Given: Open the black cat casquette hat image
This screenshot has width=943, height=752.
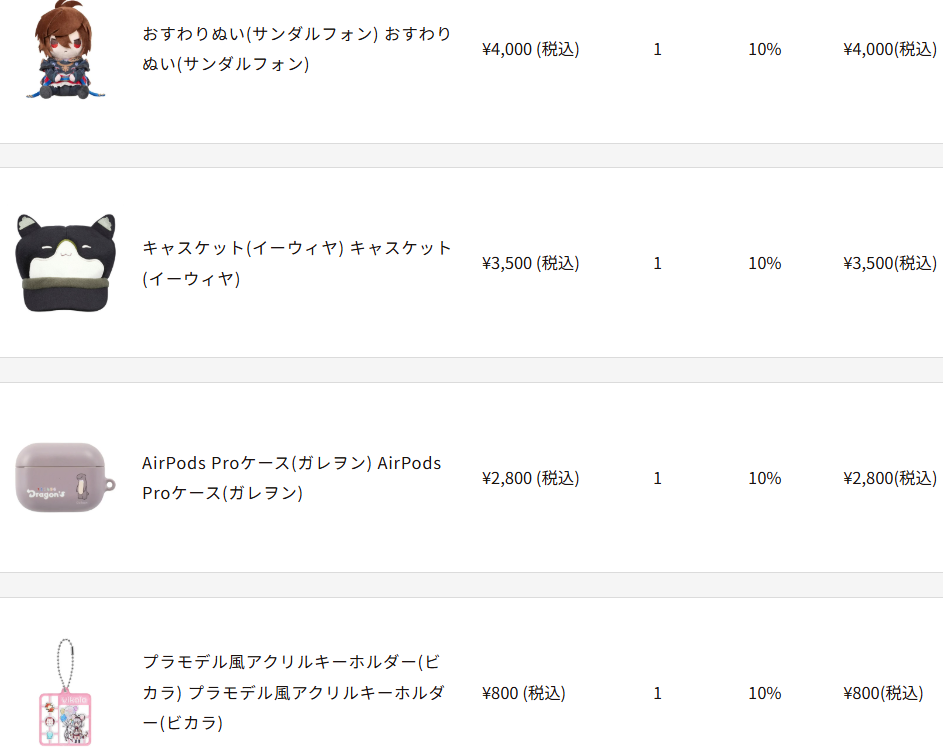Looking at the screenshot, I should coord(65,263).
